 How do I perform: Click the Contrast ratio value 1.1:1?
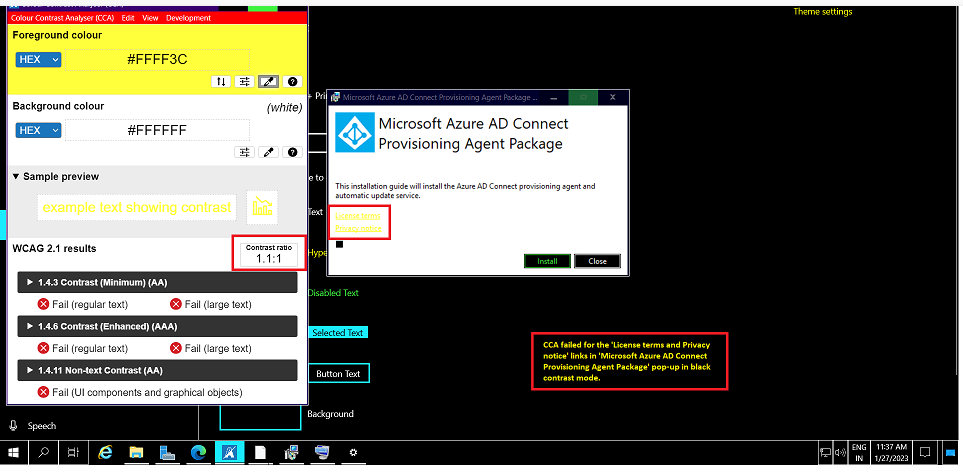(268, 259)
